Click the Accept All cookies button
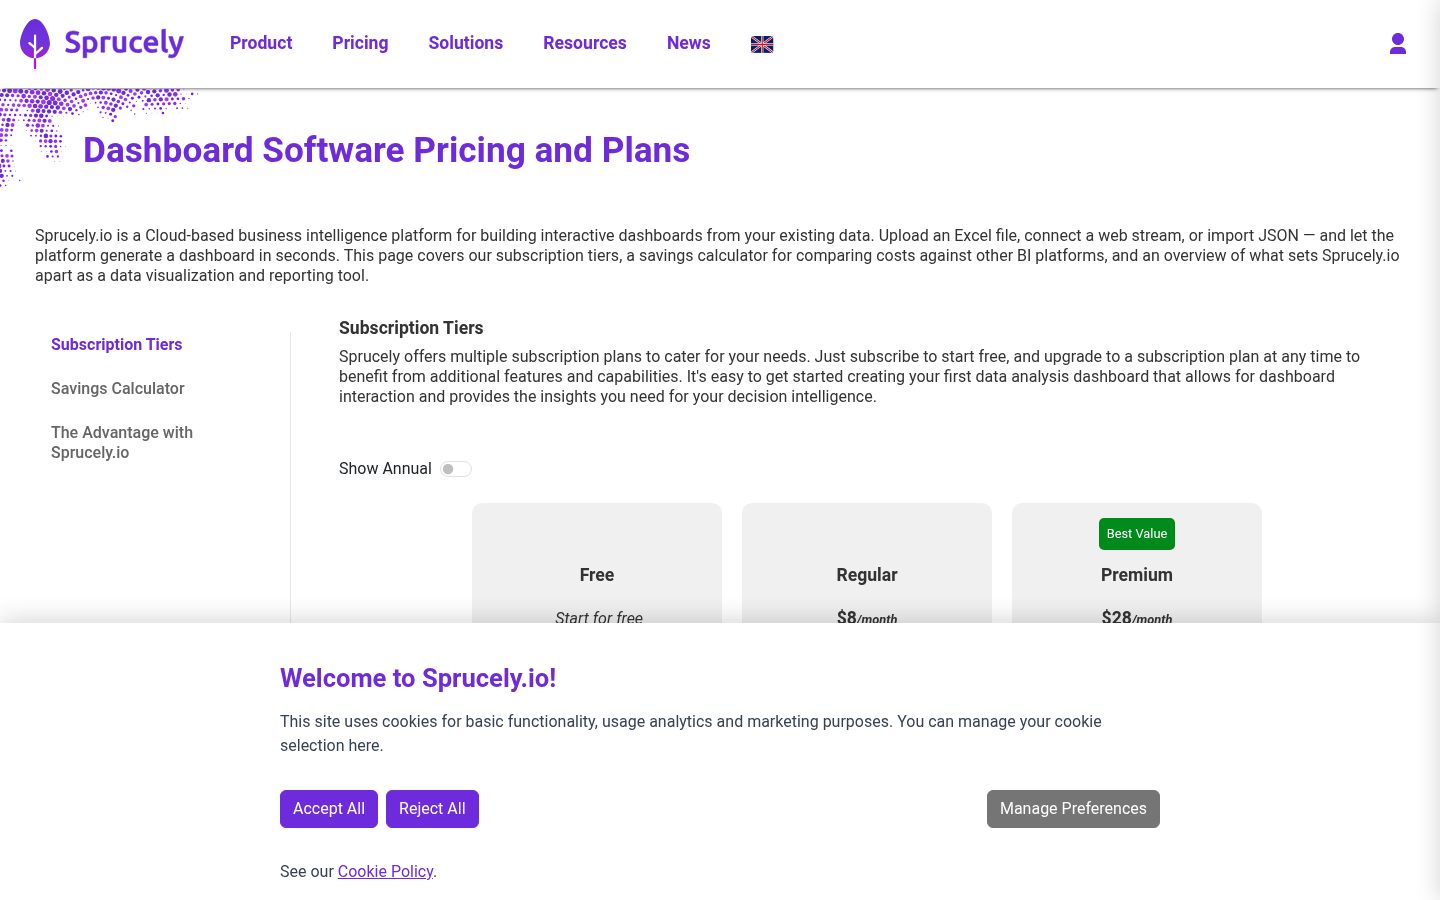 click(329, 809)
